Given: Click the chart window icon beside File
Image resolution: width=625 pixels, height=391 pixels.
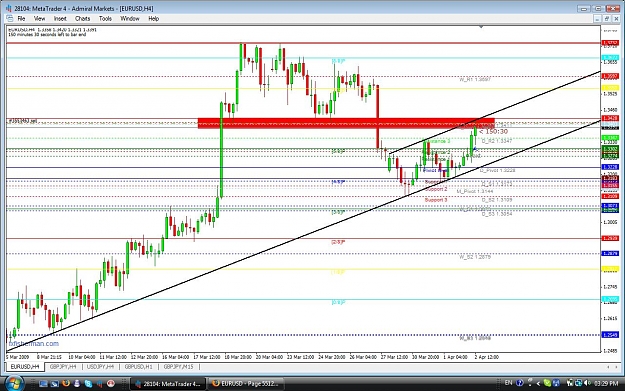Looking at the screenshot, I should [10, 18].
